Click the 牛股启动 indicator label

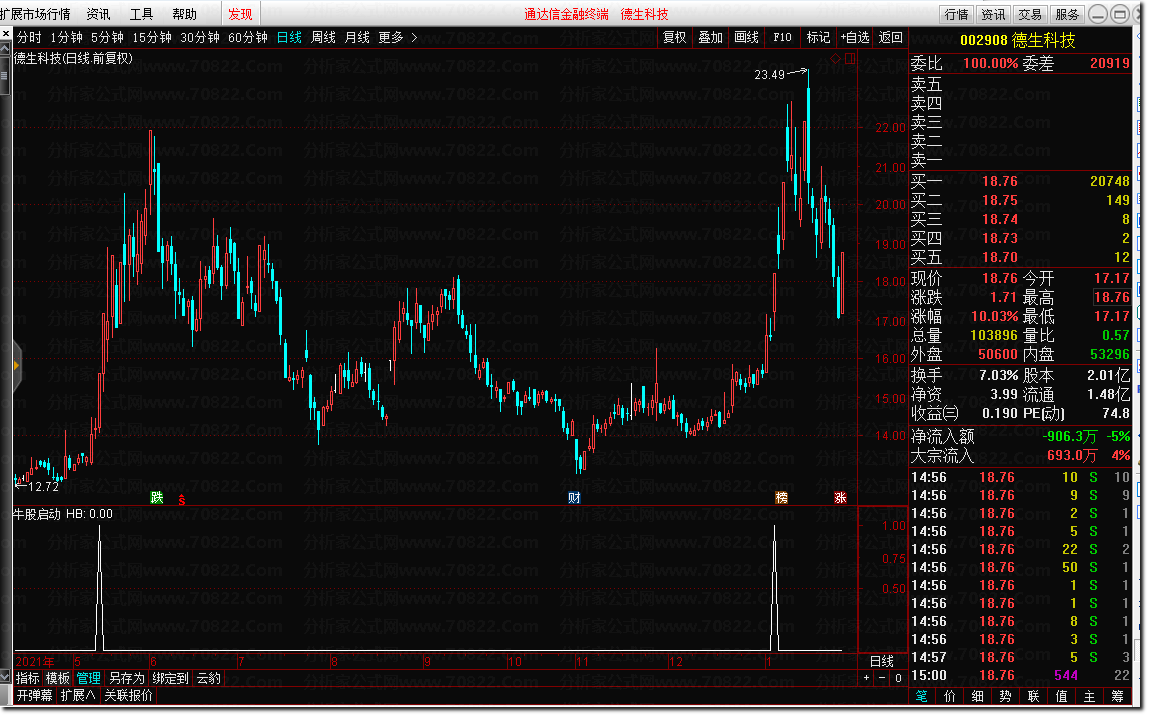tap(37, 514)
